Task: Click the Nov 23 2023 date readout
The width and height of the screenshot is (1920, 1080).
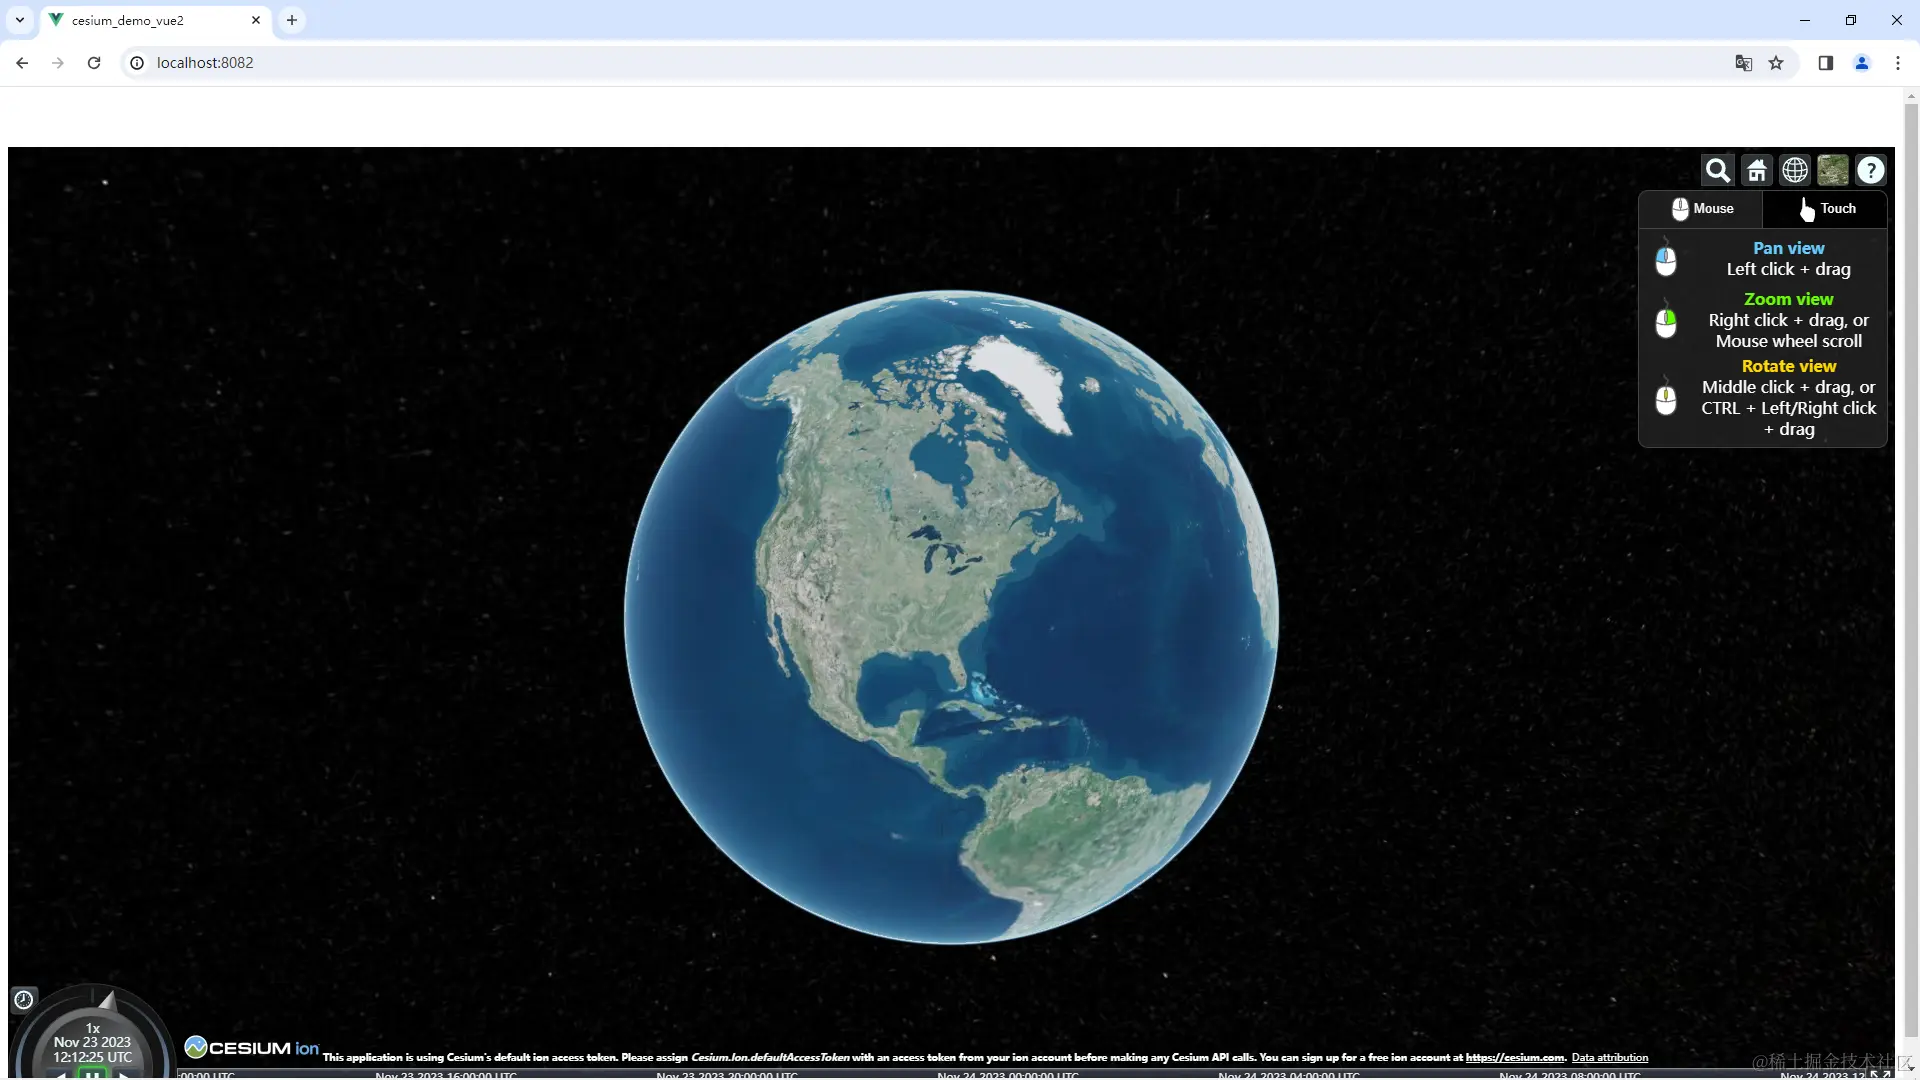Action: tap(92, 1042)
